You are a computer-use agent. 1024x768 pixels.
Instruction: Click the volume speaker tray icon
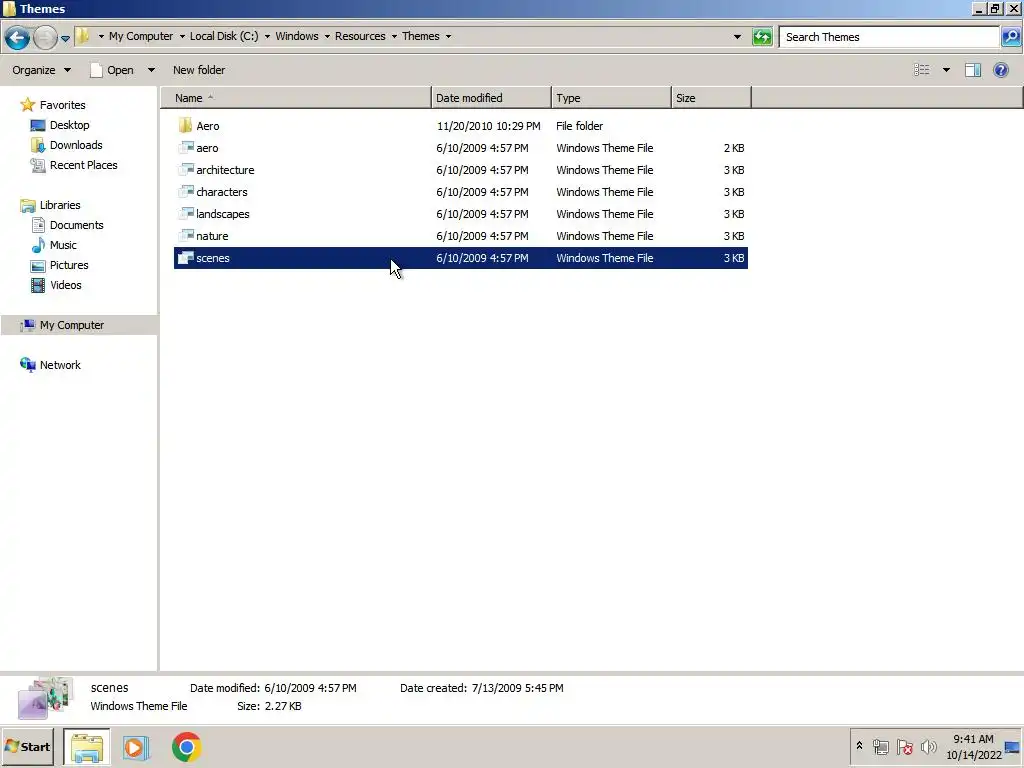coord(928,746)
